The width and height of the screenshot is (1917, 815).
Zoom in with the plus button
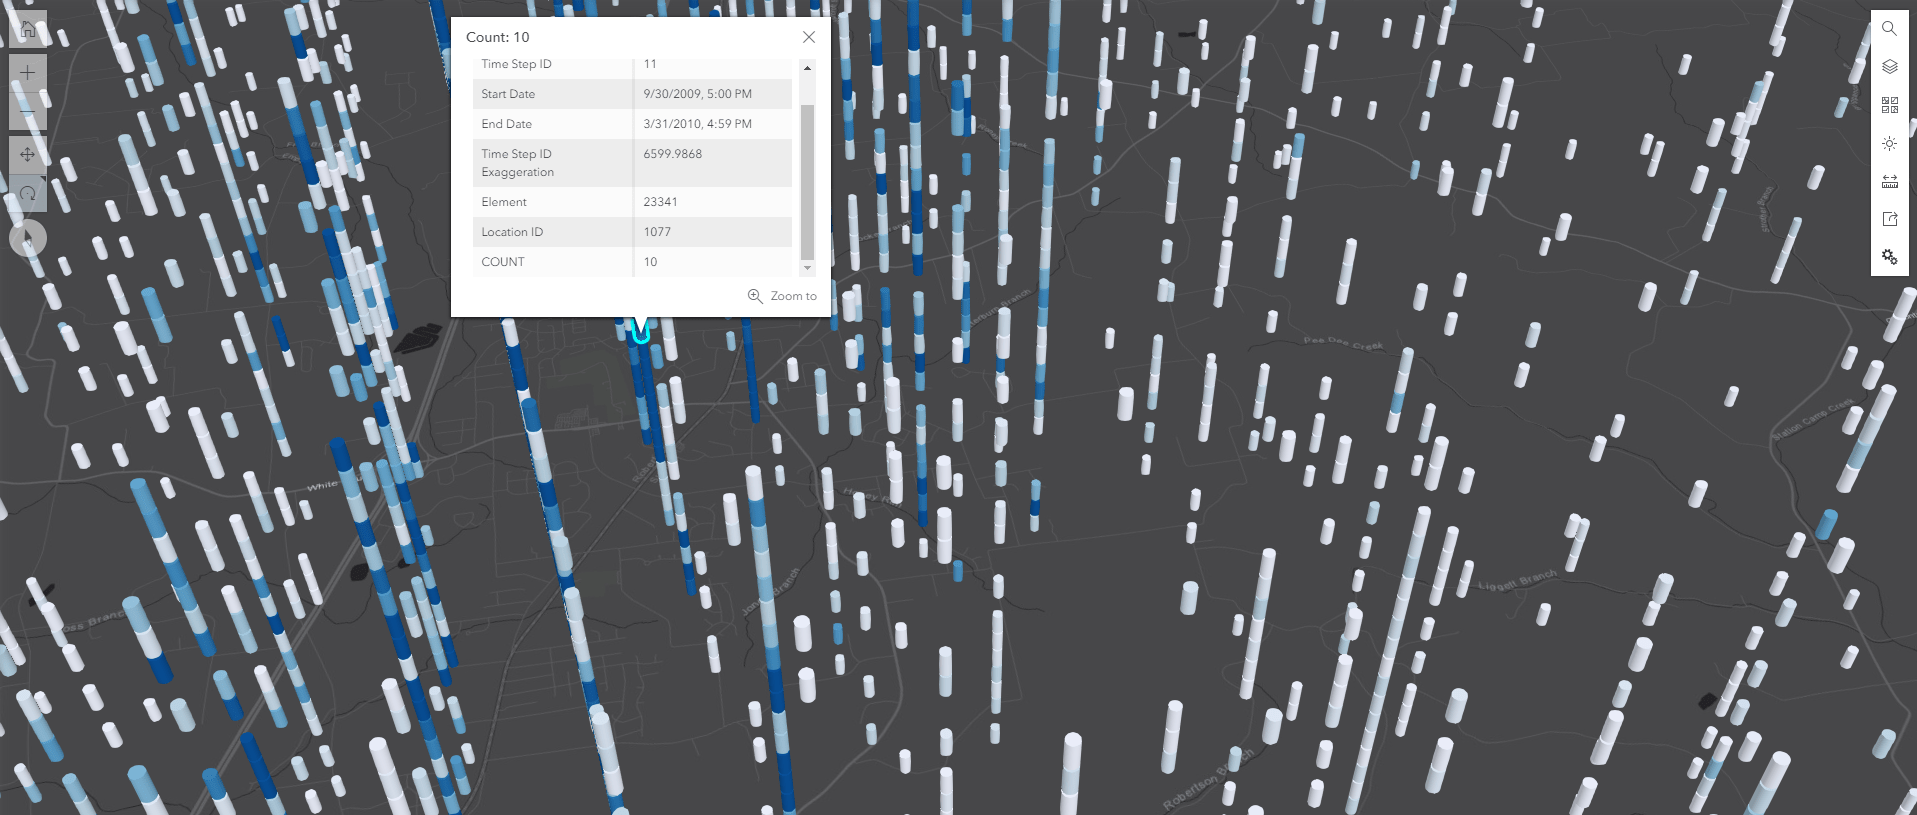pyautogui.click(x=28, y=72)
